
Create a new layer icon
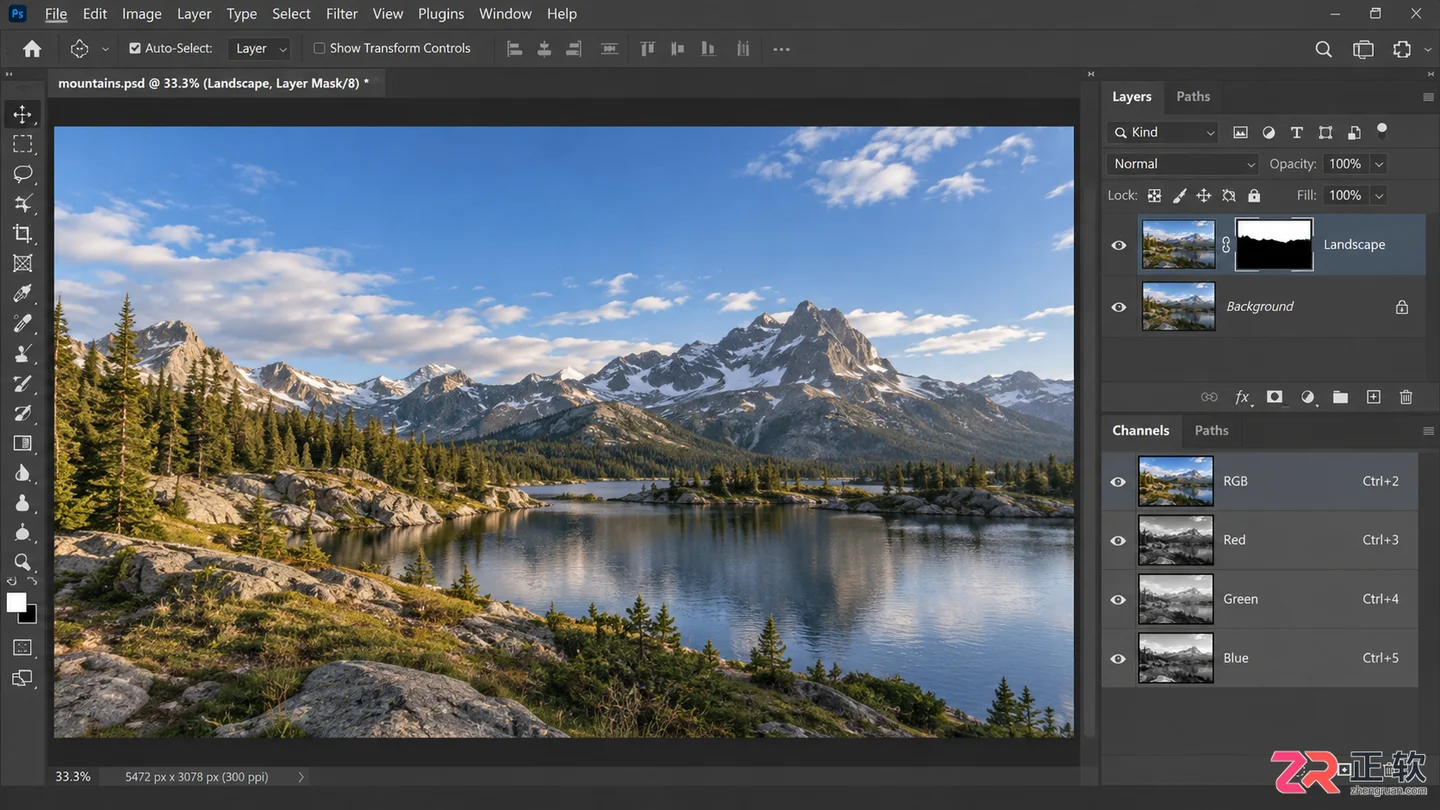pos(1373,397)
